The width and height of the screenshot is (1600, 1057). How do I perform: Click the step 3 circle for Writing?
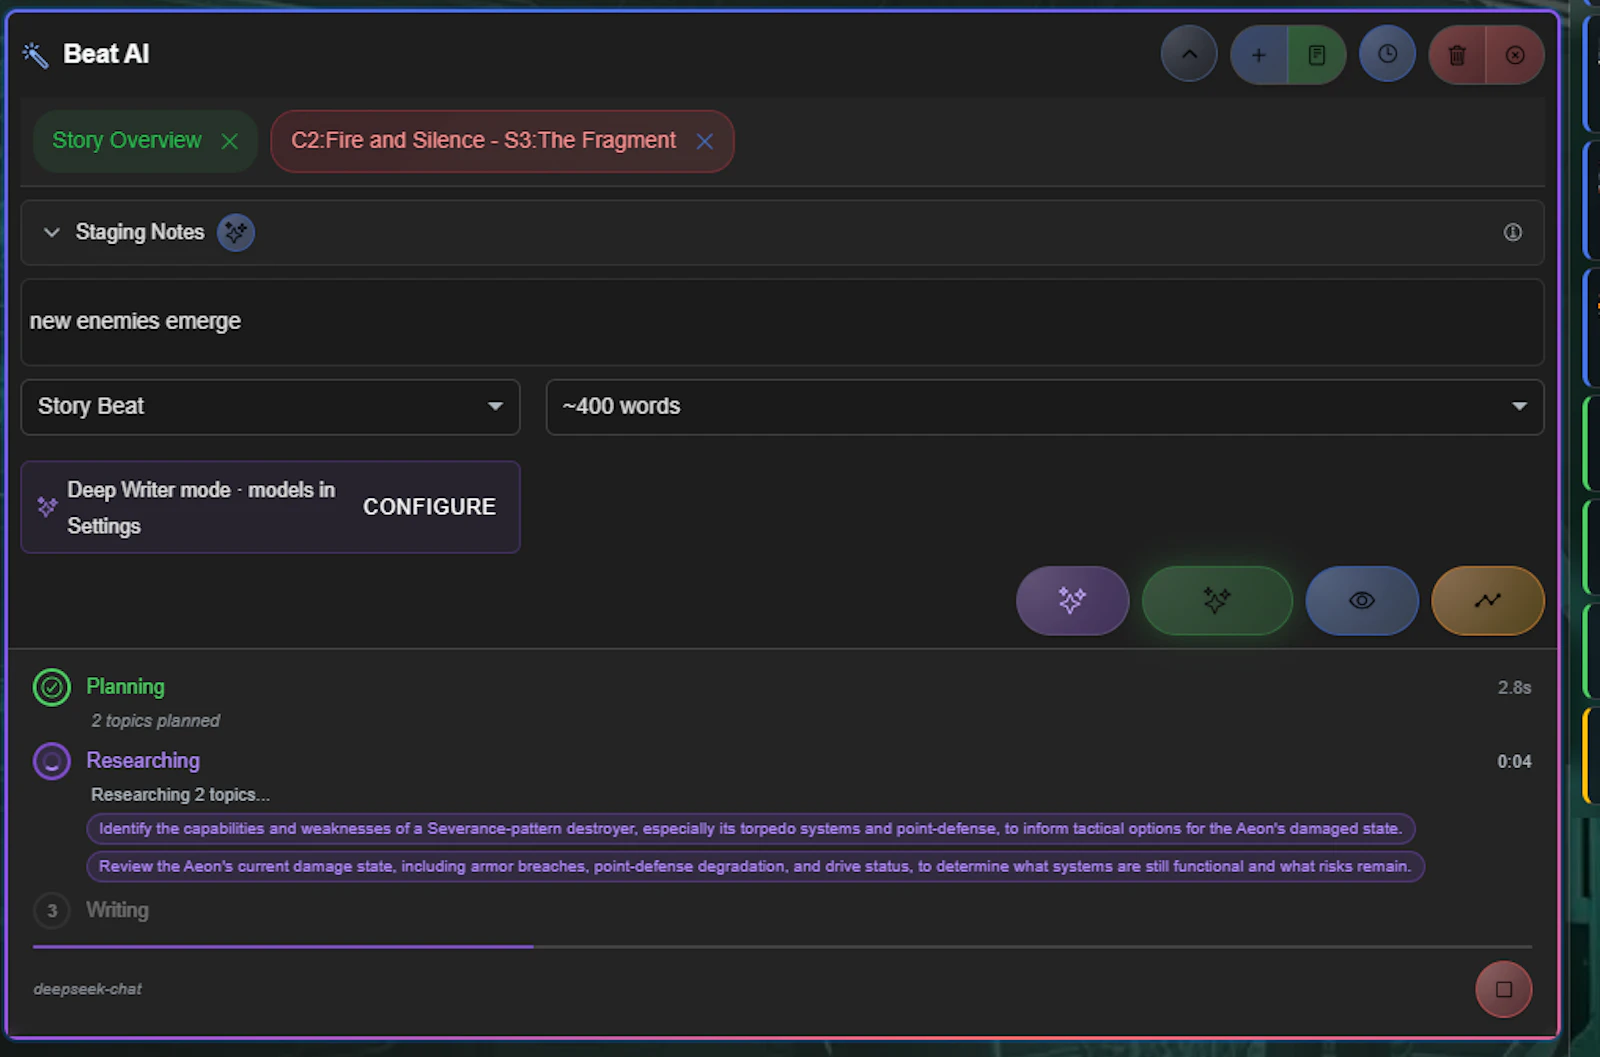(52, 911)
